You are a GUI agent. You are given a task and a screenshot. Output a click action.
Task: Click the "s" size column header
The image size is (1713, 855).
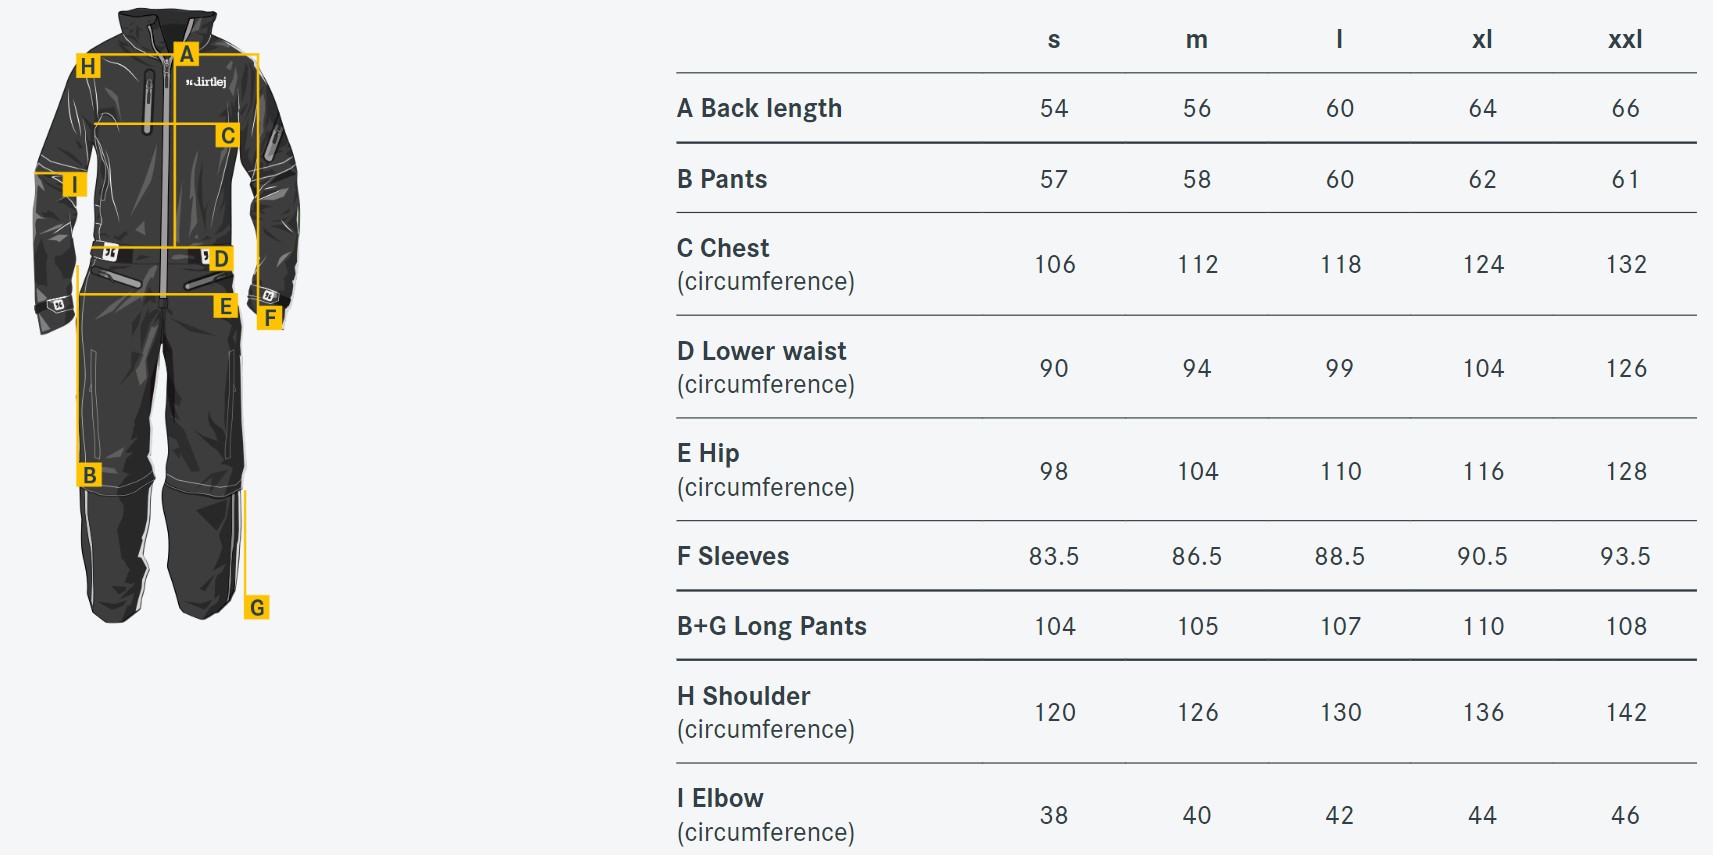[x=1053, y=40]
